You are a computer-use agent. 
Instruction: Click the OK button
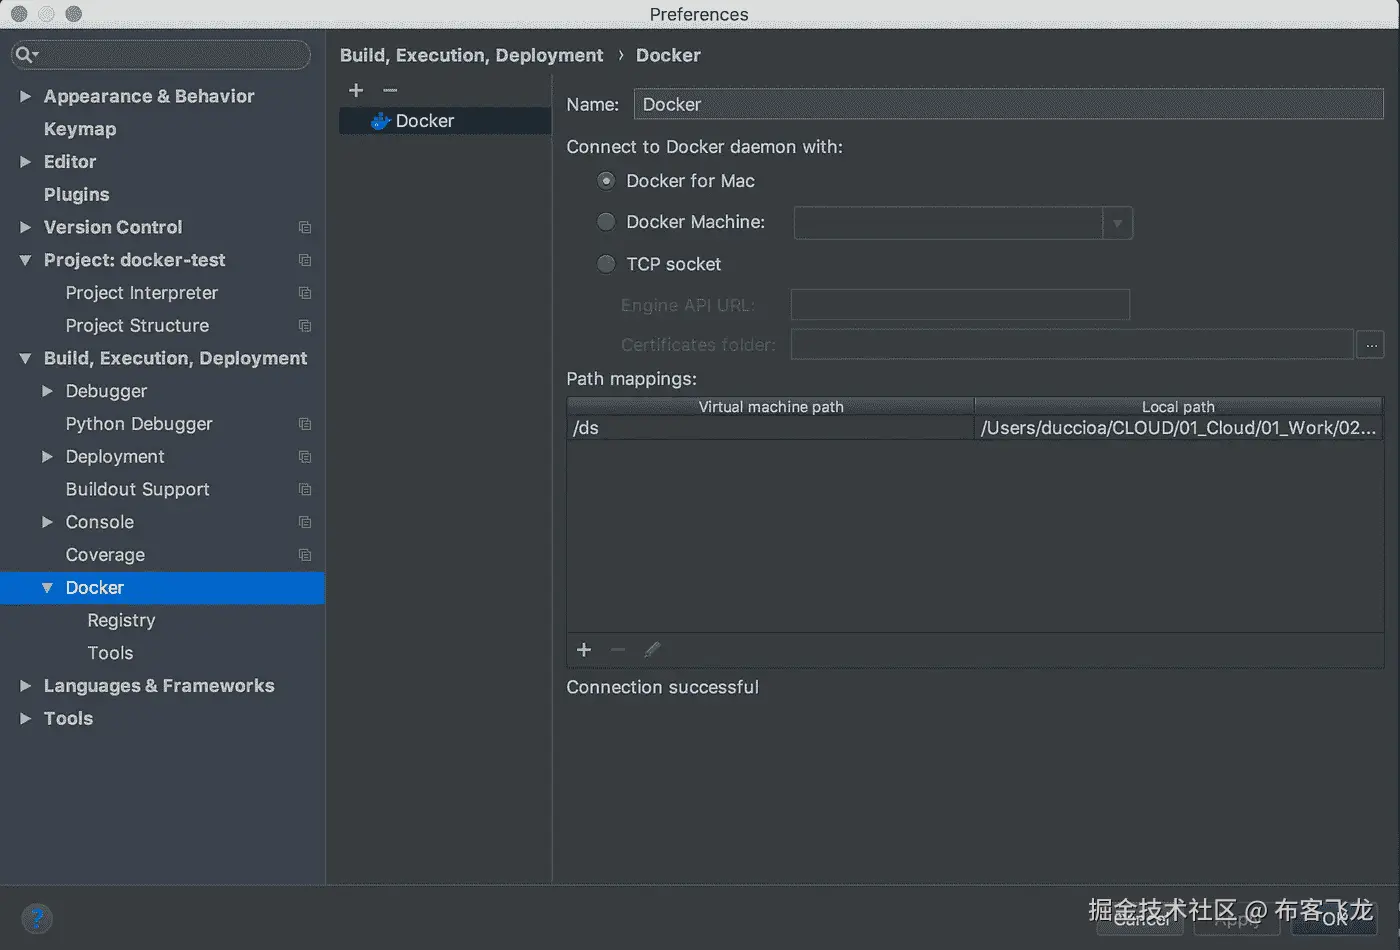1334,918
